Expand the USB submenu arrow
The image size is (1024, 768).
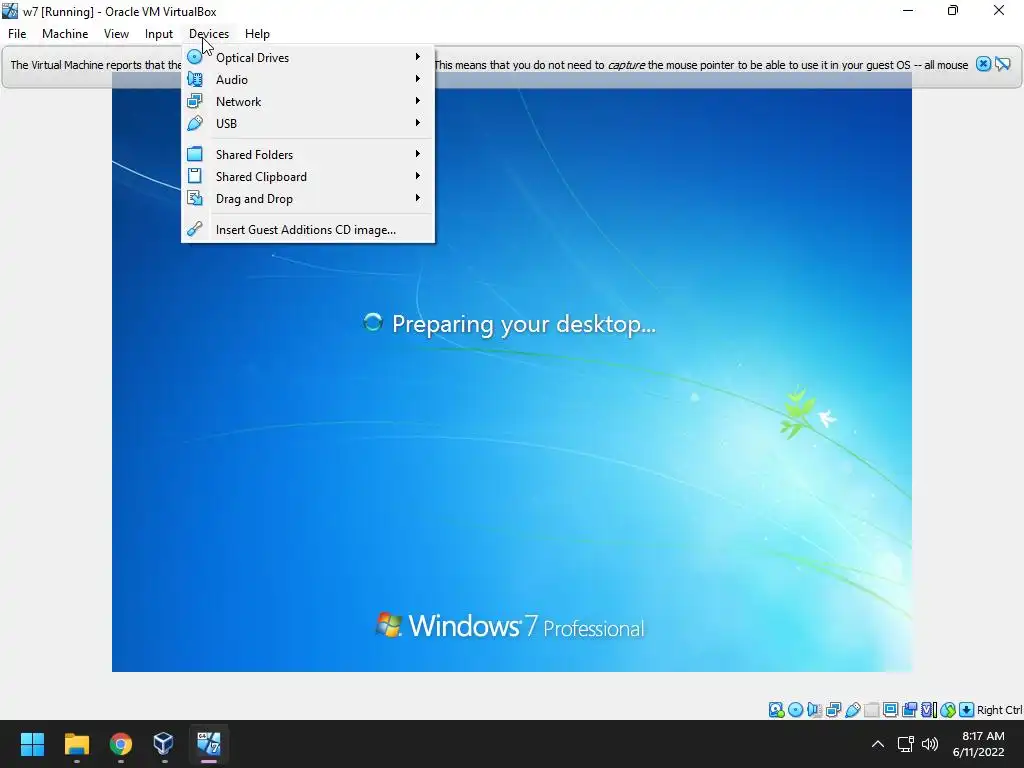(x=417, y=123)
